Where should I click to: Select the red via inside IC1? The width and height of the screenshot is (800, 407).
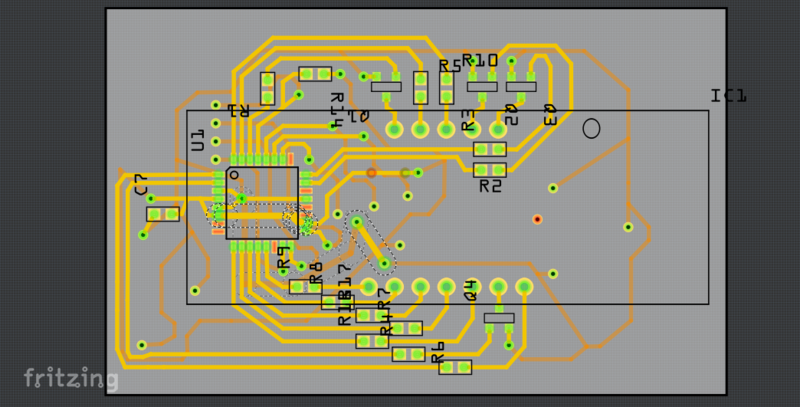(x=537, y=219)
